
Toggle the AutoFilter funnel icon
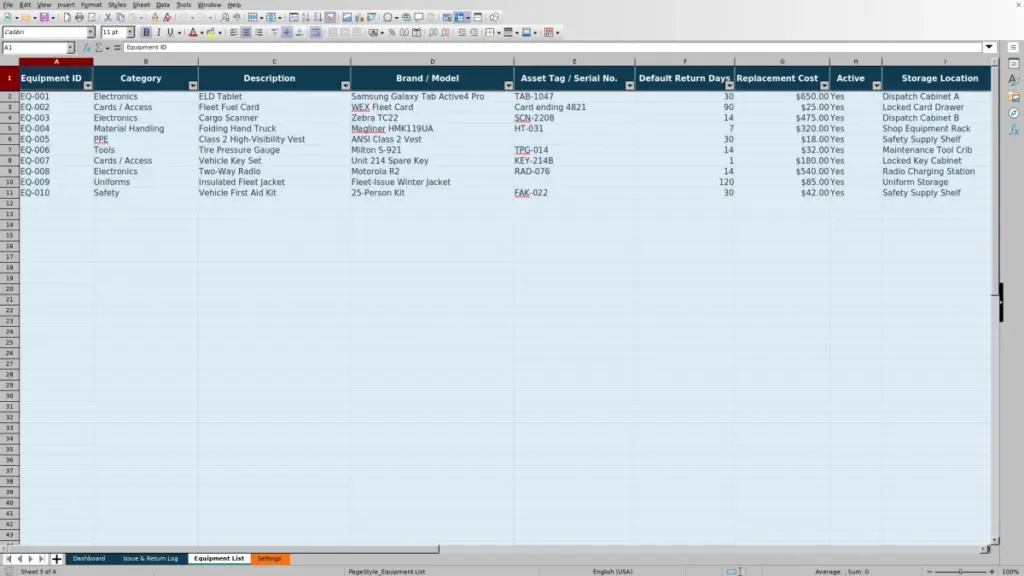[330, 18]
